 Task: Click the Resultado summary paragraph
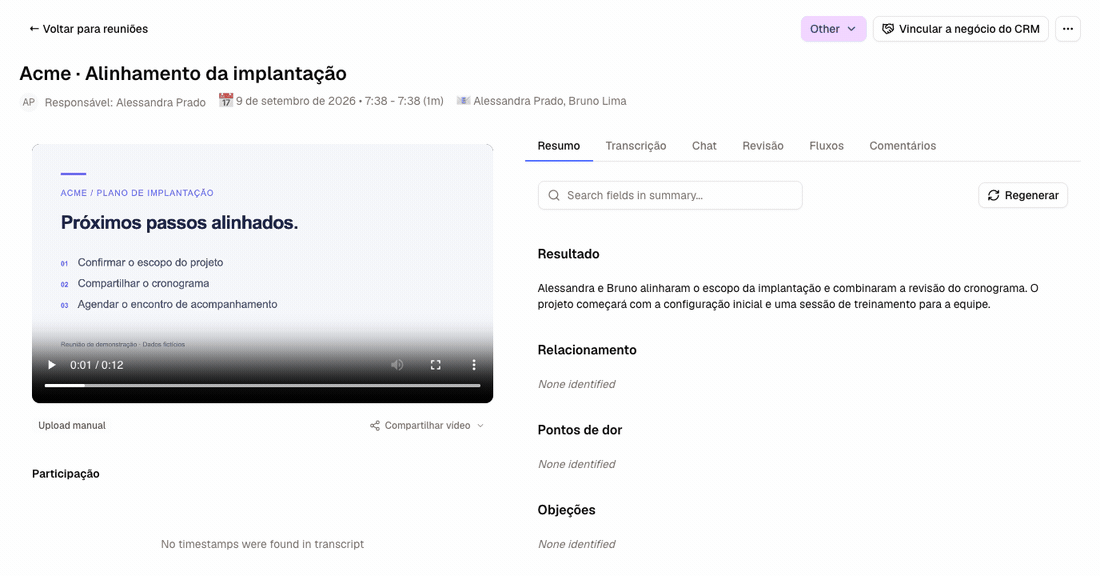click(x=788, y=296)
